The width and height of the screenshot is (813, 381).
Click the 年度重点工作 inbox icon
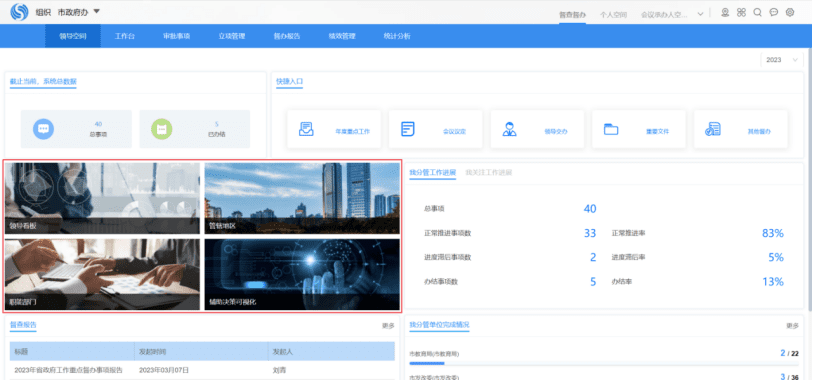tap(306, 129)
